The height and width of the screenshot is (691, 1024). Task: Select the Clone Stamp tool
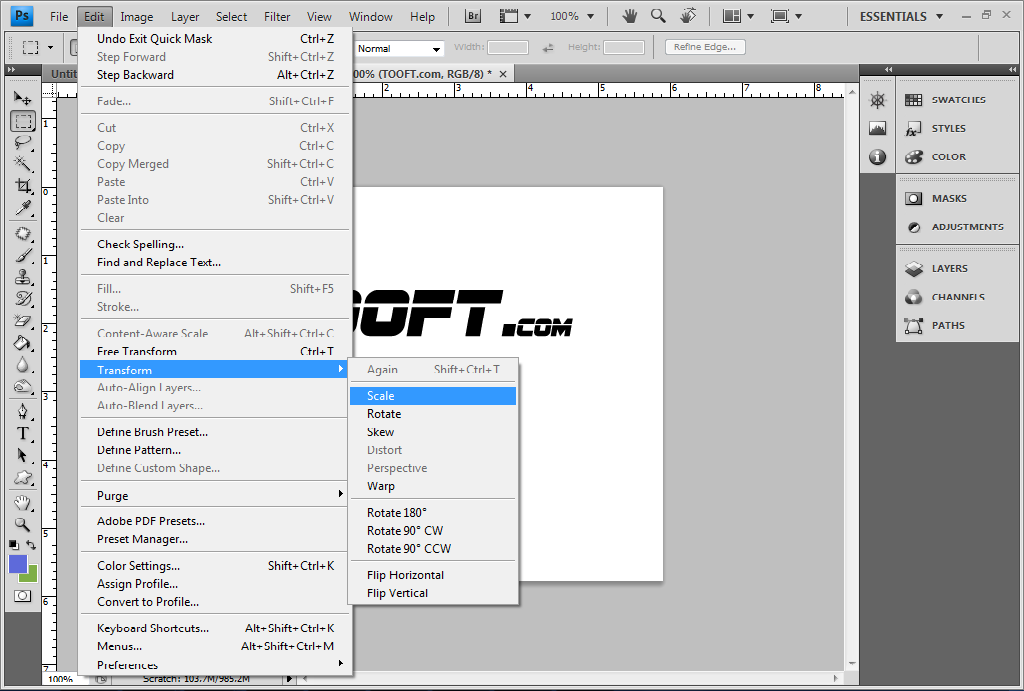(x=23, y=277)
